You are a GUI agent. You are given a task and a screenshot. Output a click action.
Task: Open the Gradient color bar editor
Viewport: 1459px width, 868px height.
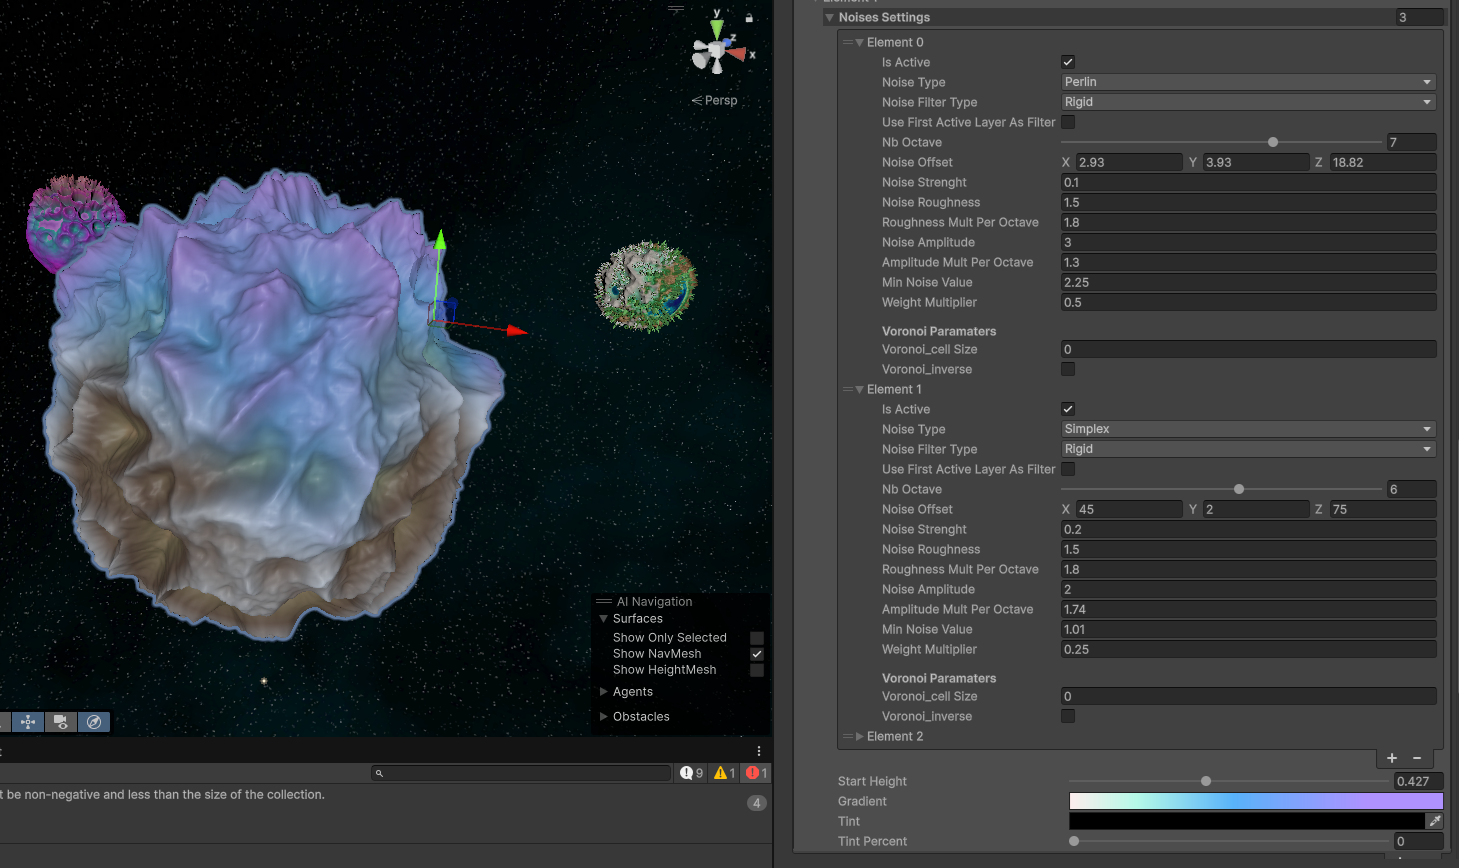[1255, 801]
